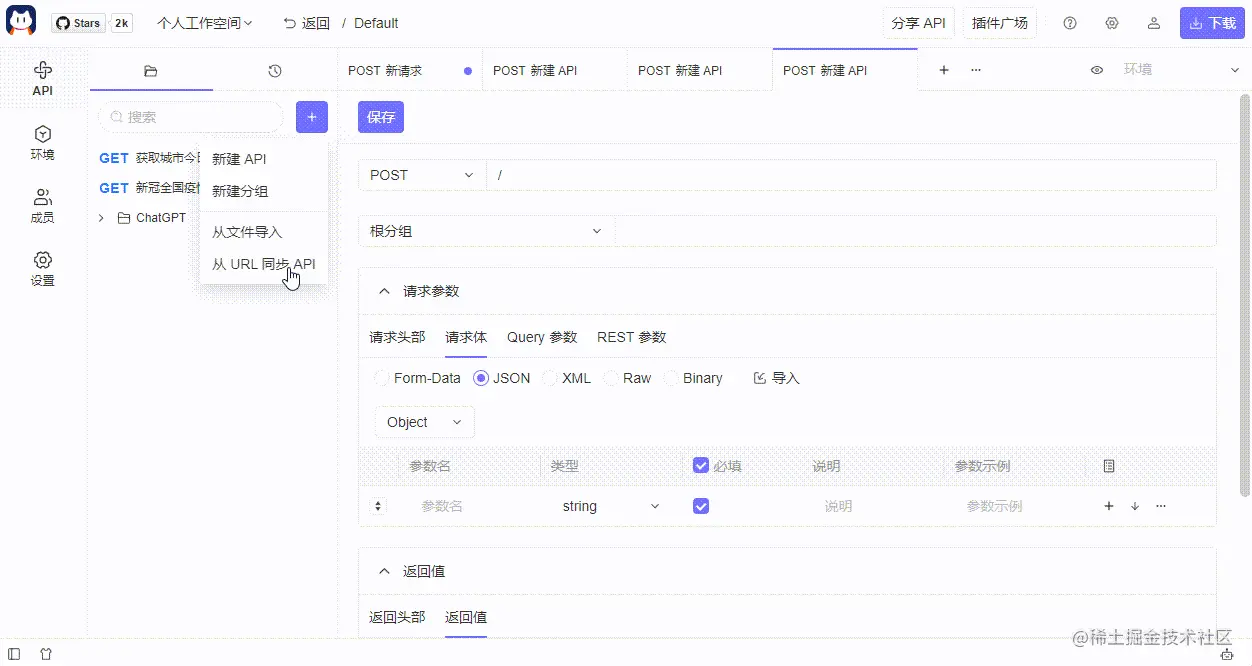Click the 导入 import button
The image size is (1252, 666).
click(776, 378)
